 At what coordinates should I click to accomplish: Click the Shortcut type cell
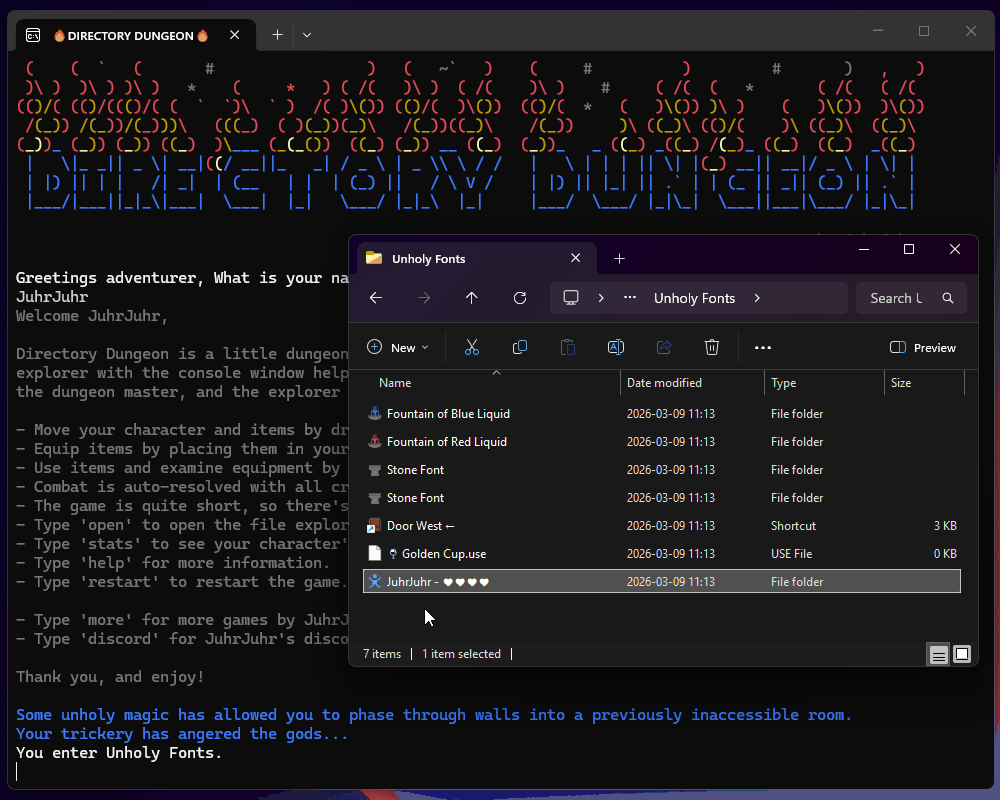793,526
